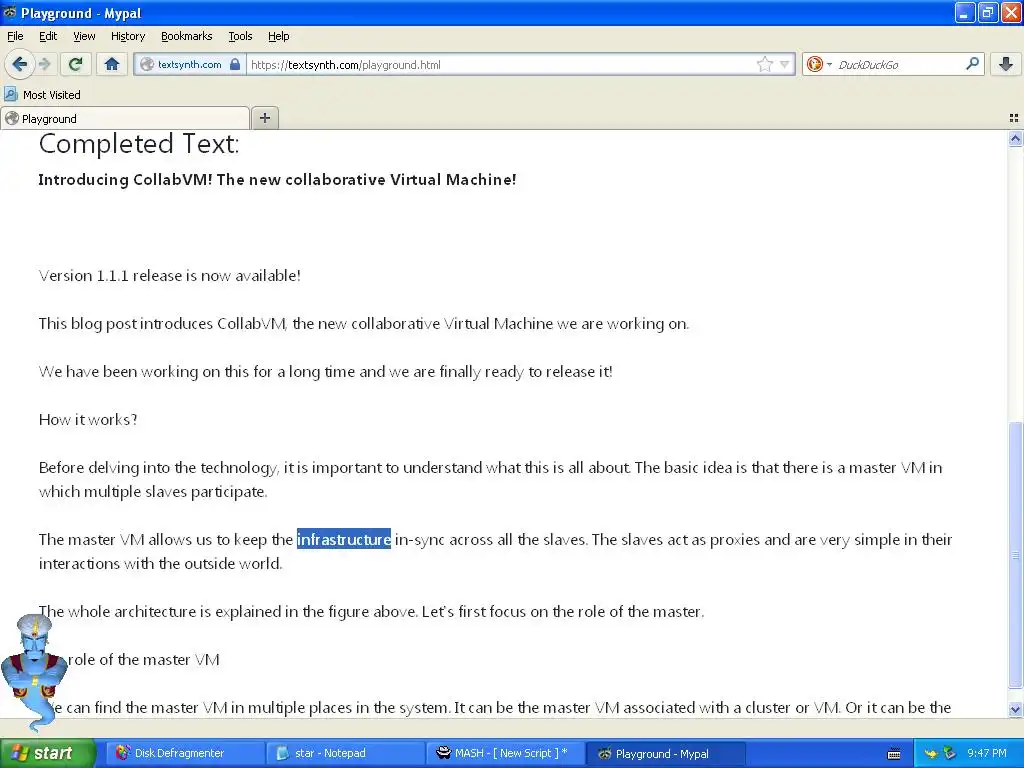Open the Edit menu

coord(48,36)
